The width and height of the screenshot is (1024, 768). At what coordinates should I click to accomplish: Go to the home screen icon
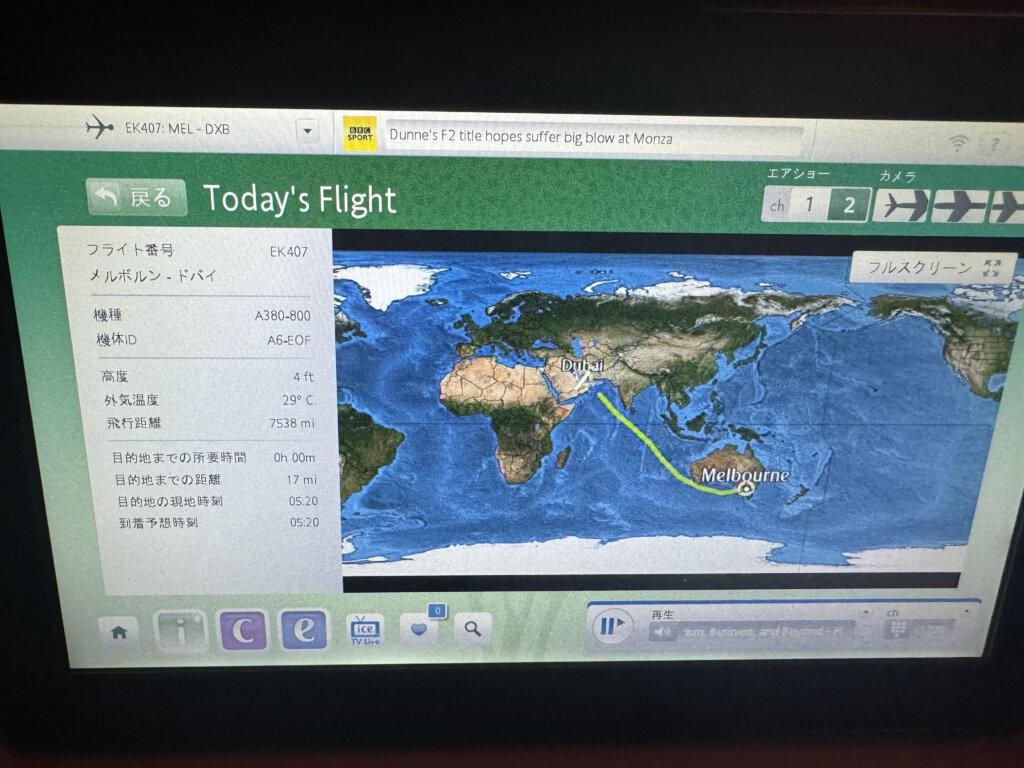click(119, 632)
